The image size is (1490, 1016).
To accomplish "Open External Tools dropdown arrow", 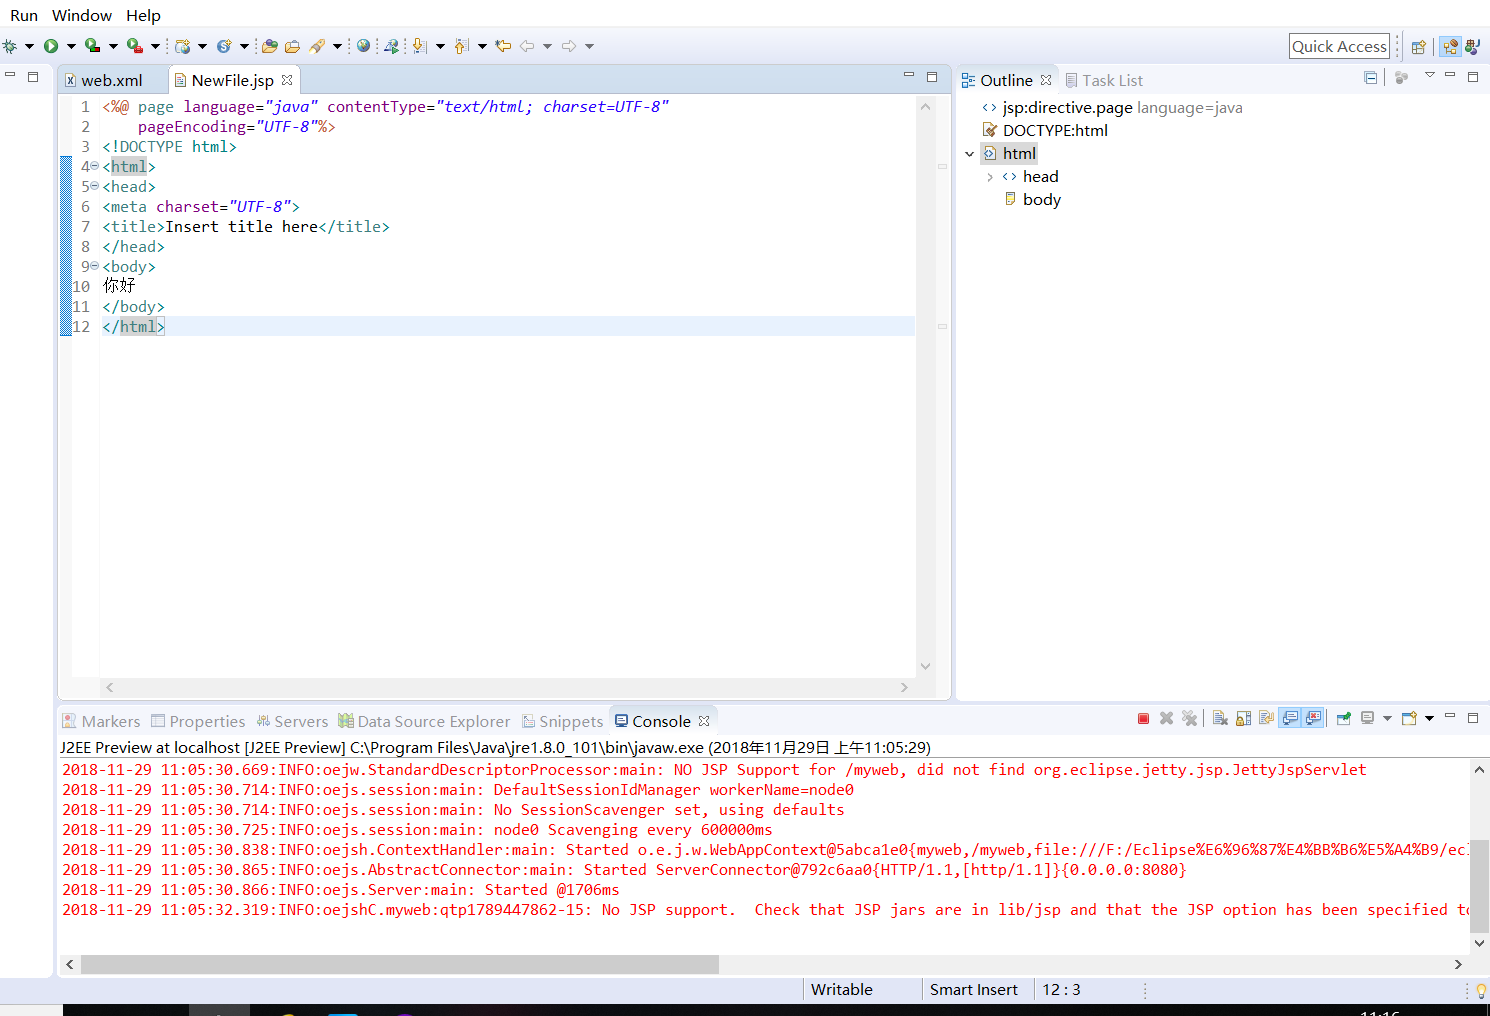I will [x=155, y=46].
